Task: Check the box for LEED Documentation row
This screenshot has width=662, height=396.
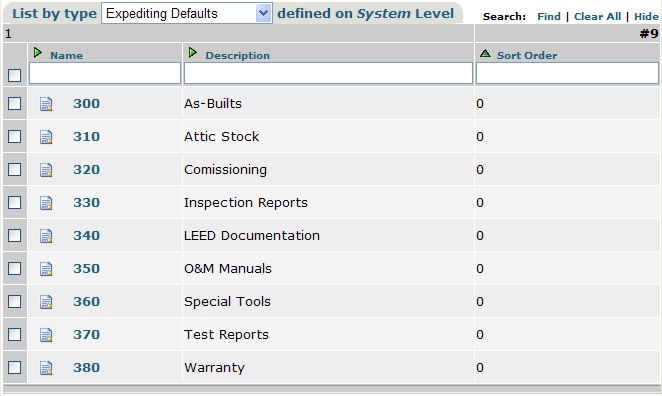Action: tap(14, 235)
